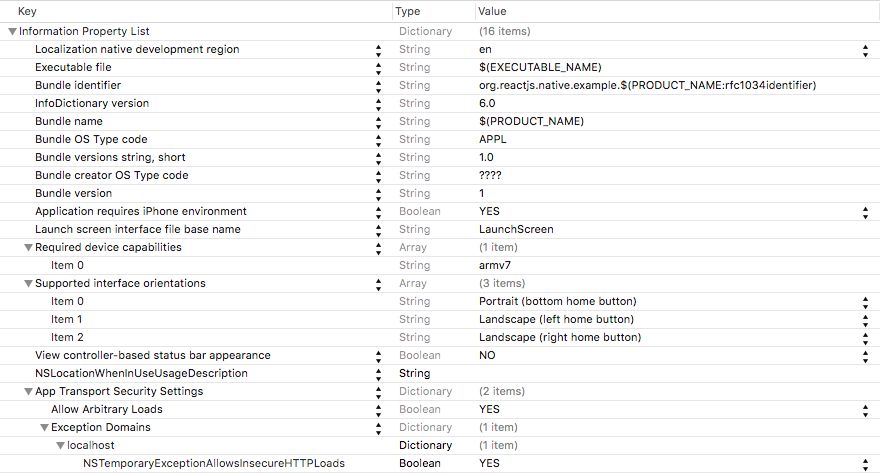
Task: Open key stepper for NSLocationWhenInUseUsageDescription row
Action: pyautogui.click(x=378, y=374)
